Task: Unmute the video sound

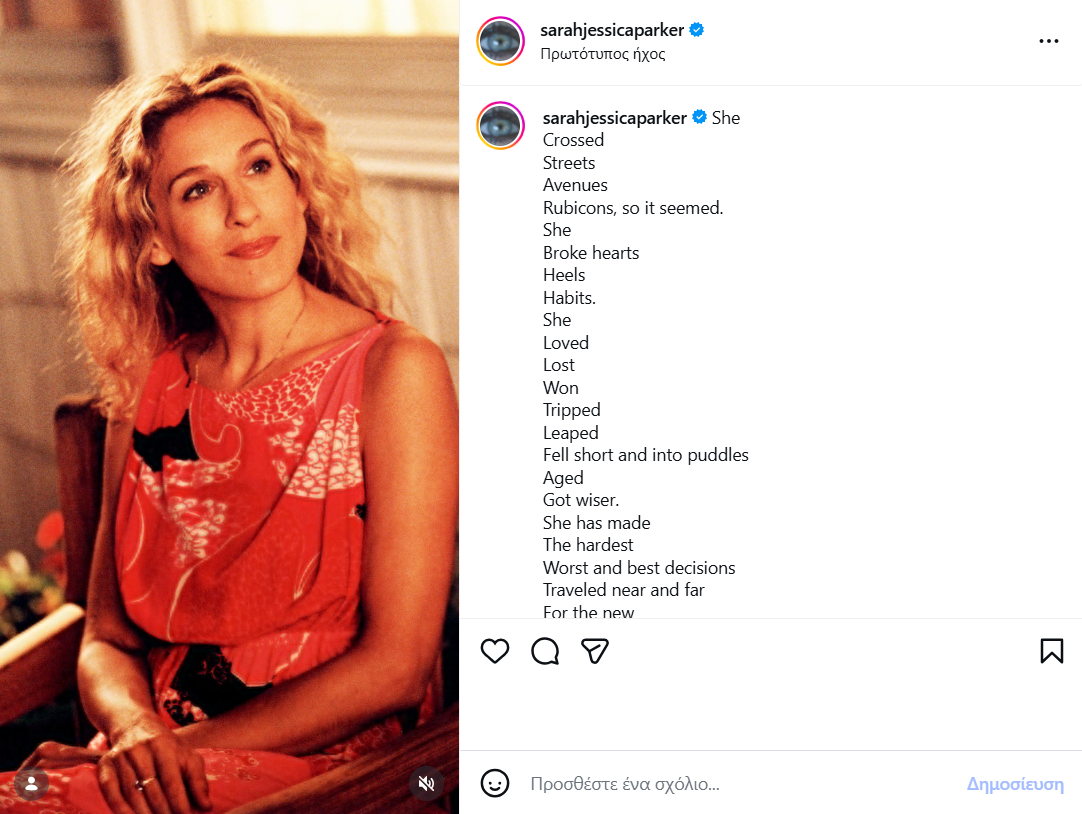Action: tap(427, 783)
